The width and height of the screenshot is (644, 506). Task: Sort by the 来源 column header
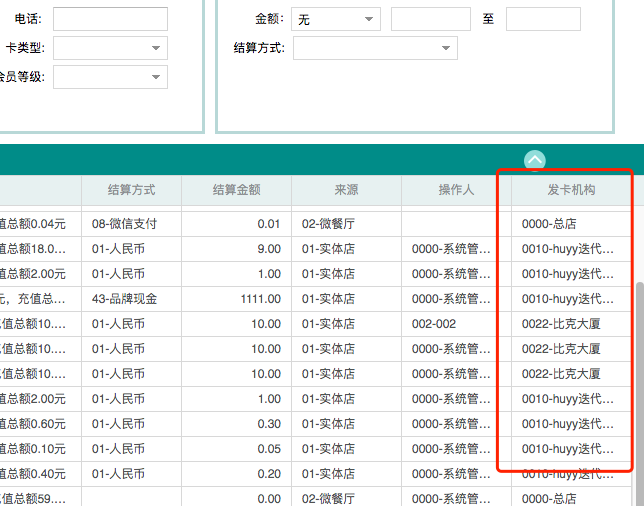tap(347, 190)
